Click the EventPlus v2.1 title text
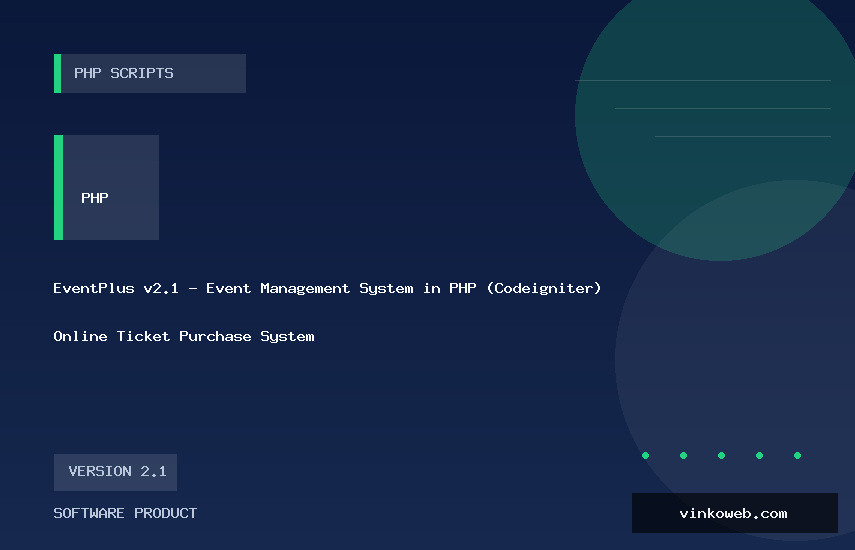Image resolution: width=855 pixels, height=550 pixels. click(327, 288)
